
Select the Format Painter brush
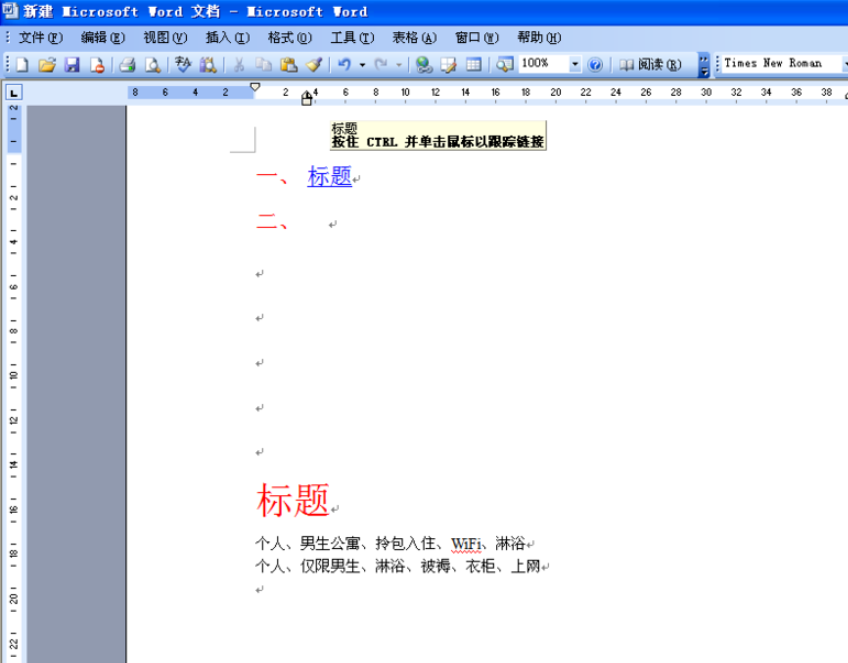tap(314, 65)
